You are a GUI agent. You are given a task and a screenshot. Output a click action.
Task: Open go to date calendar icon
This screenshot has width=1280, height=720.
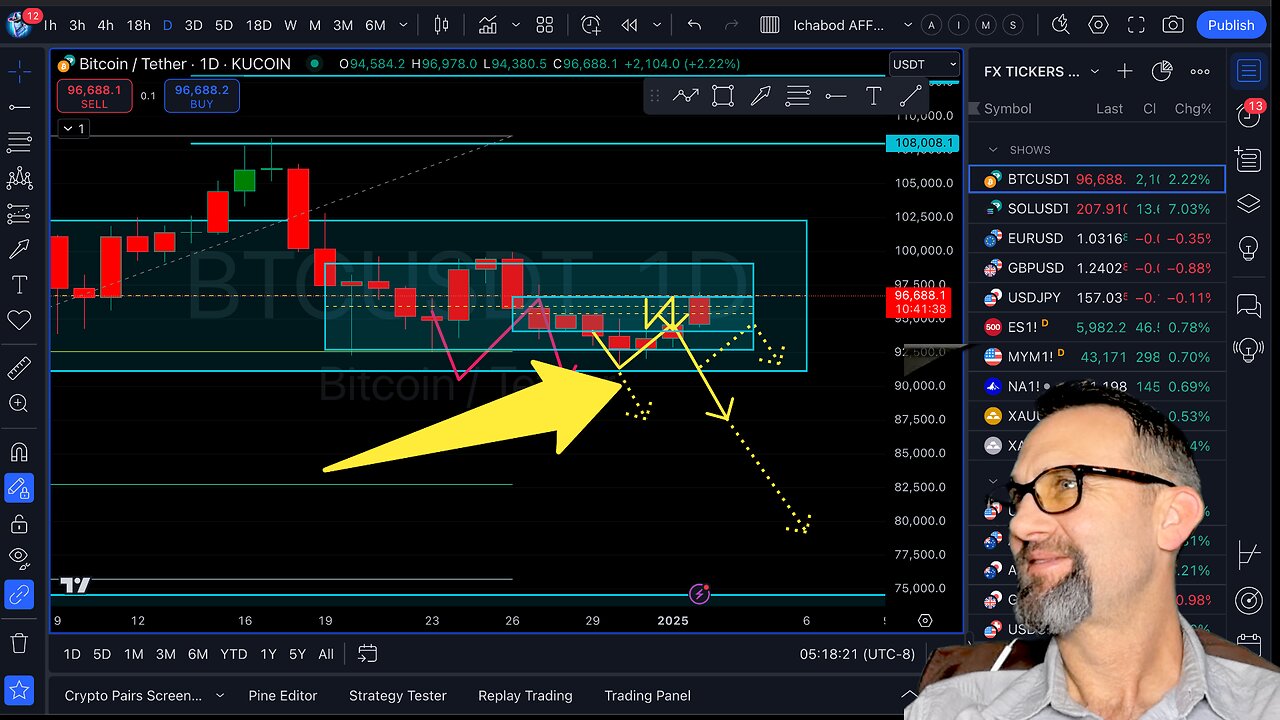coord(367,654)
